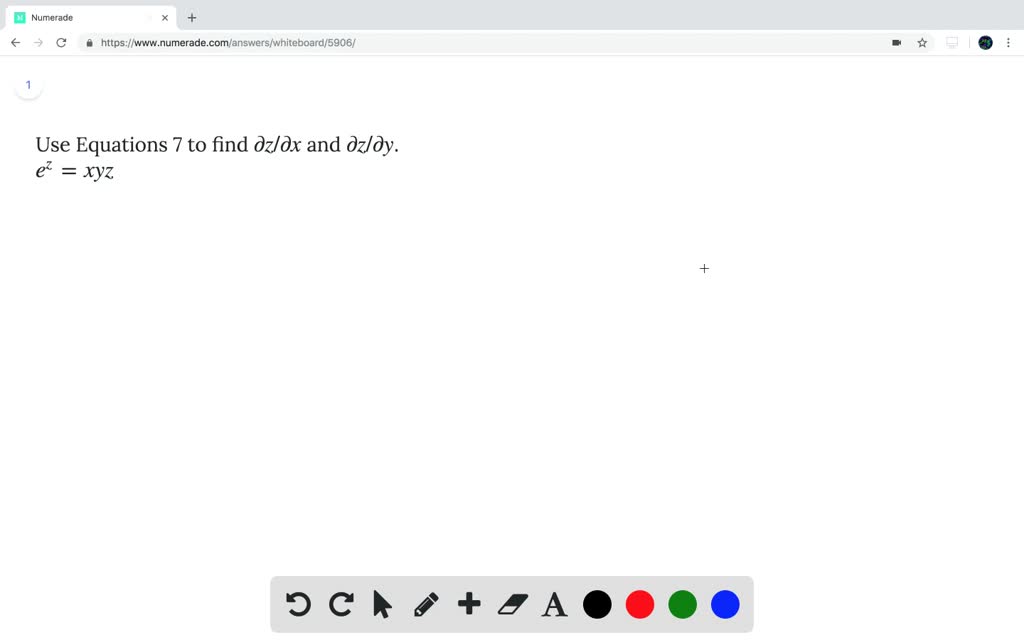Click the plus icon to add content
This screenshot has height=640, width=1024.
[x=468, y=604]
